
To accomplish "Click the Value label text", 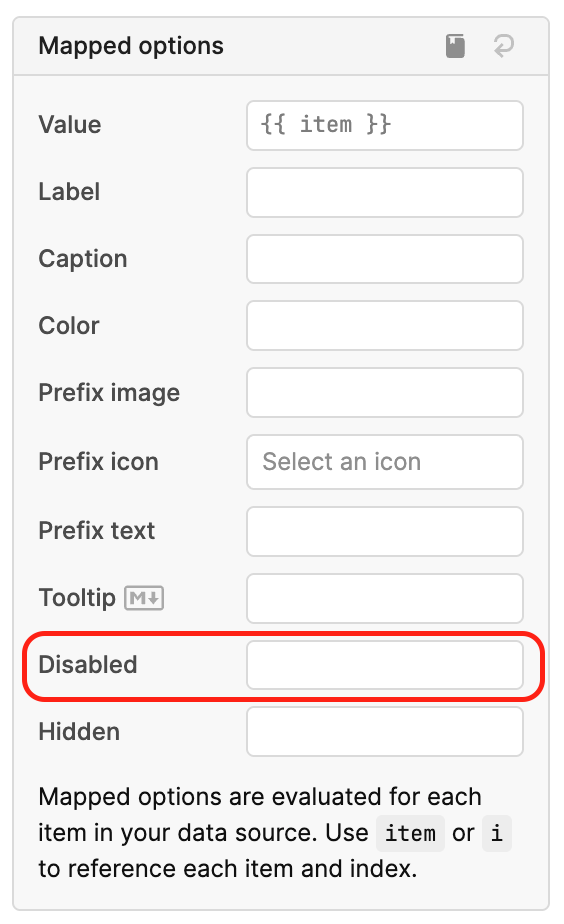I will (x=70, y=125).
